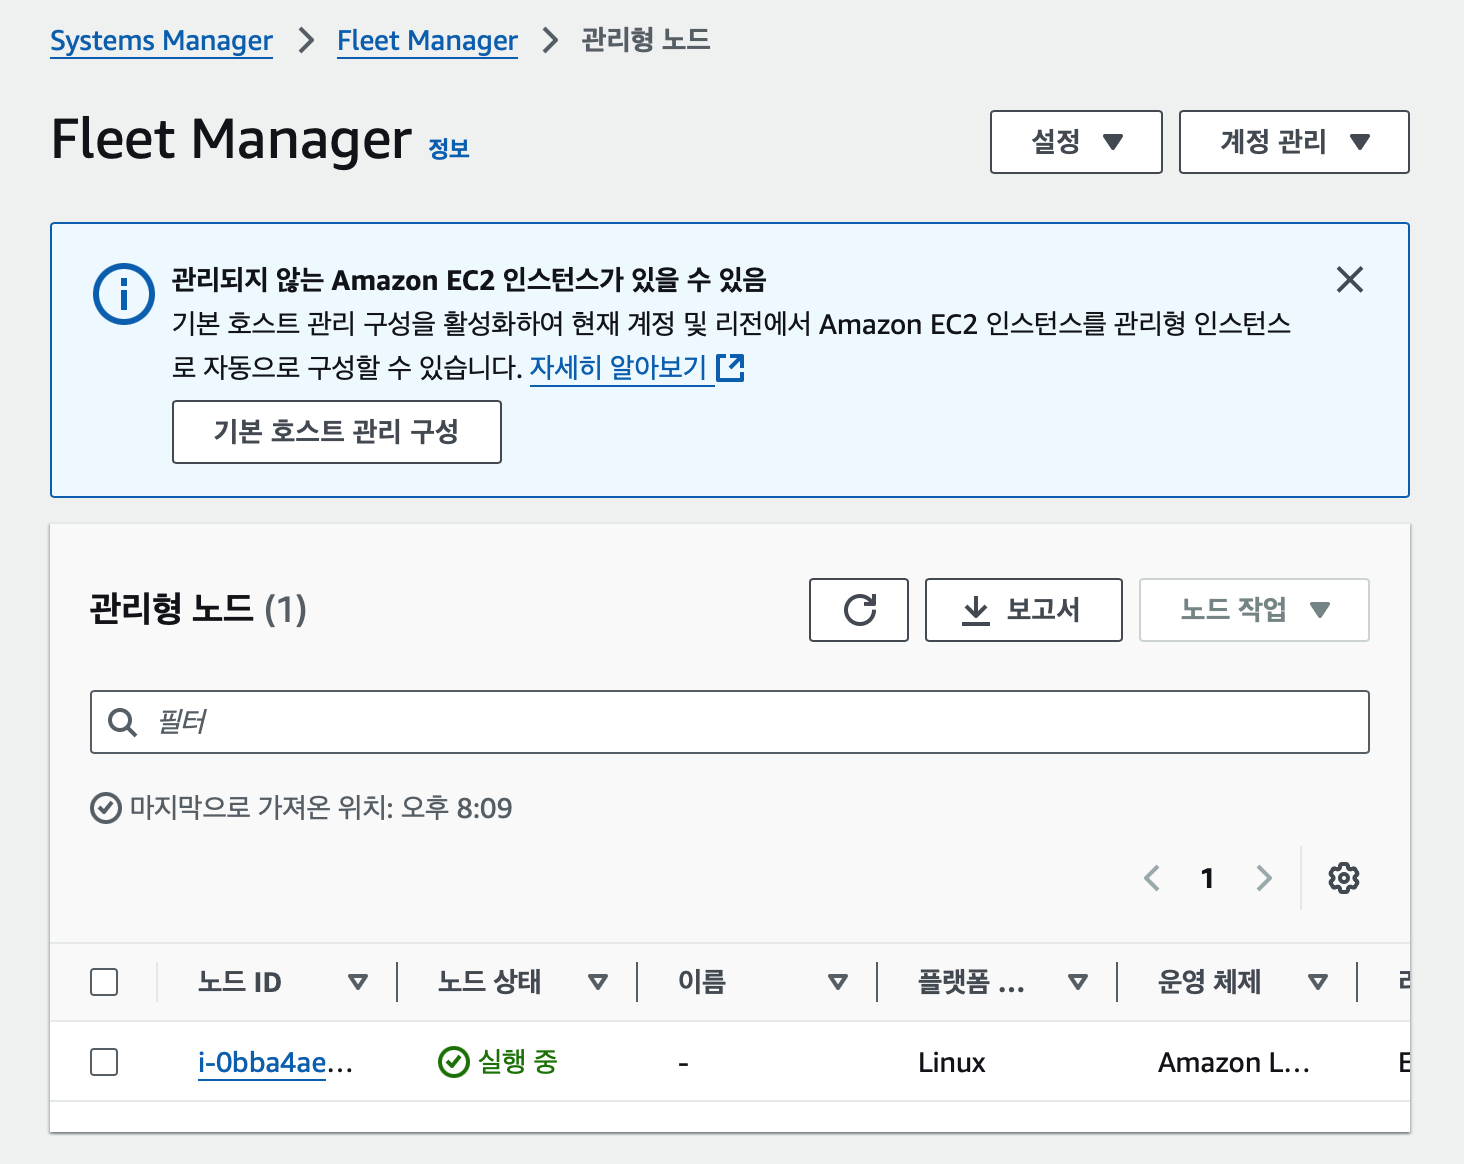Viewport: 1464px width, 1164px height.
Task: Sort by 노드 ID column arrow
Action: 358,982
